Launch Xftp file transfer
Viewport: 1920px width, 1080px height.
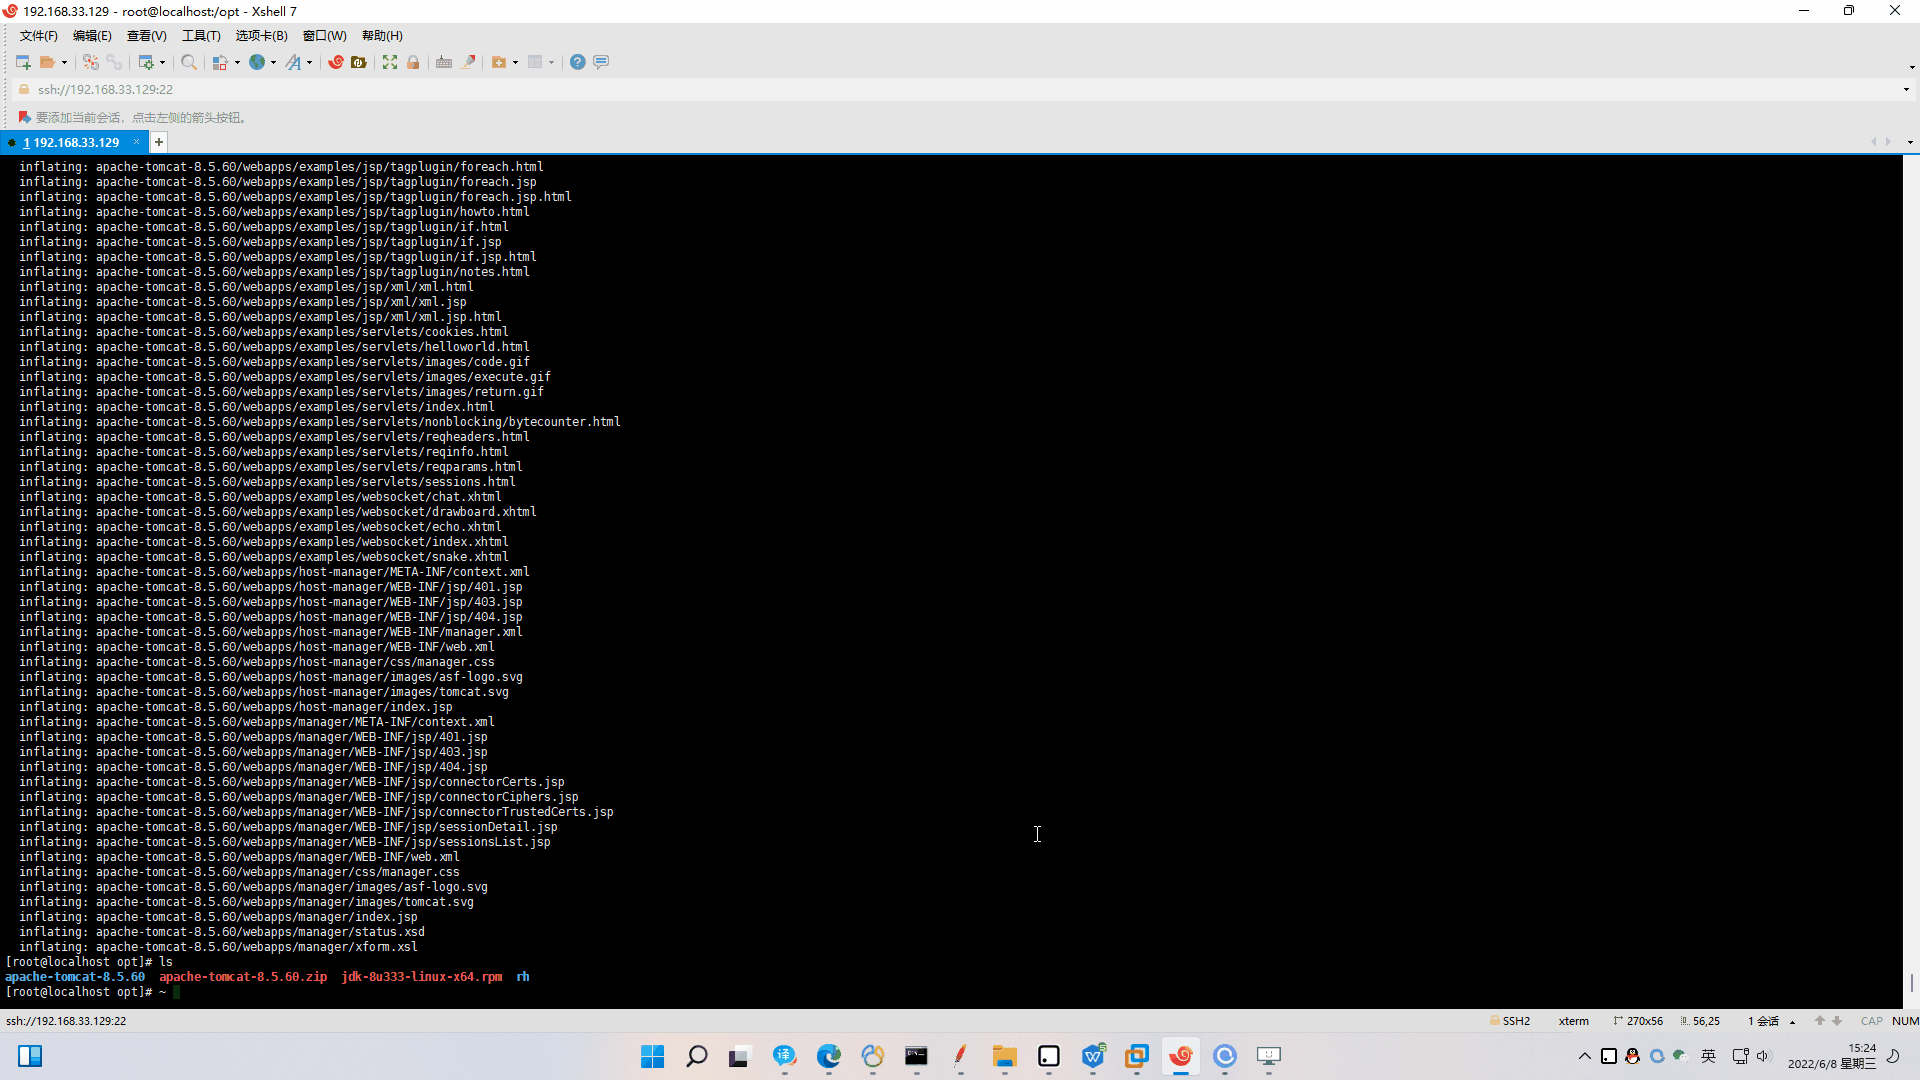(357, 62)
